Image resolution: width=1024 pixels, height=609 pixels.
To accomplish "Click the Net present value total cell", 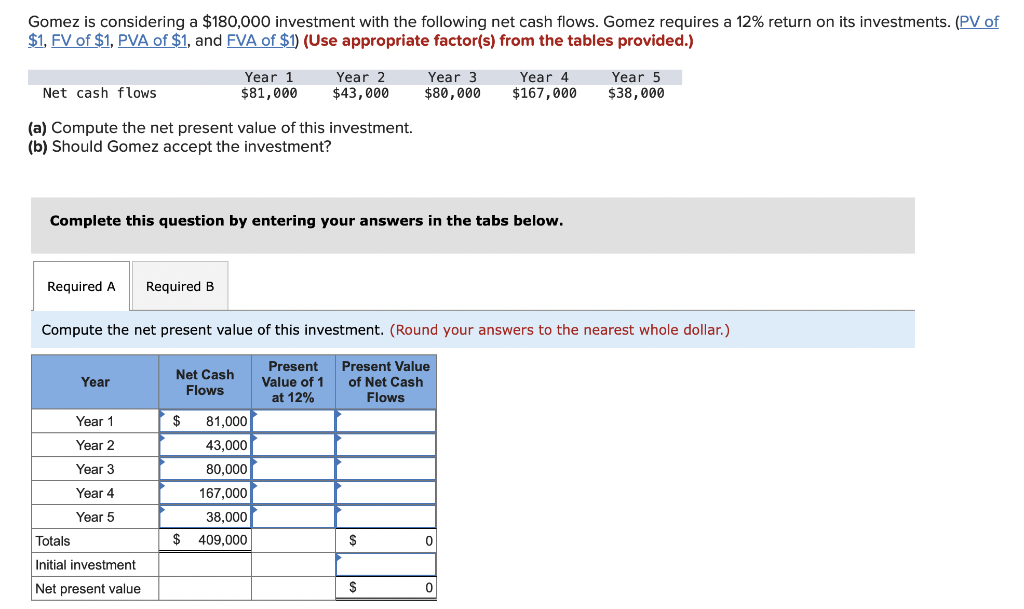I will click(x=386, y=588).
